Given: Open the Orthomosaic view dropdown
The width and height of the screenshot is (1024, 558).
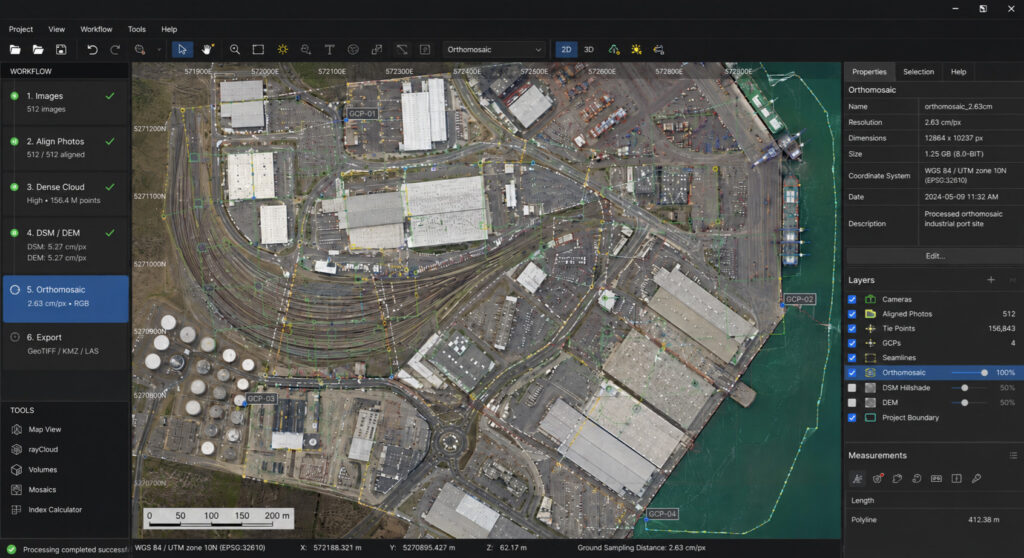Looking at the screenshot, I should tap(494, 50).
